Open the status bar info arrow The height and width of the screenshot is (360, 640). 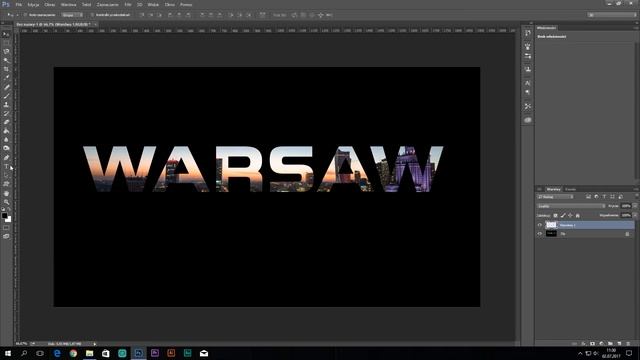pos(95,344)
